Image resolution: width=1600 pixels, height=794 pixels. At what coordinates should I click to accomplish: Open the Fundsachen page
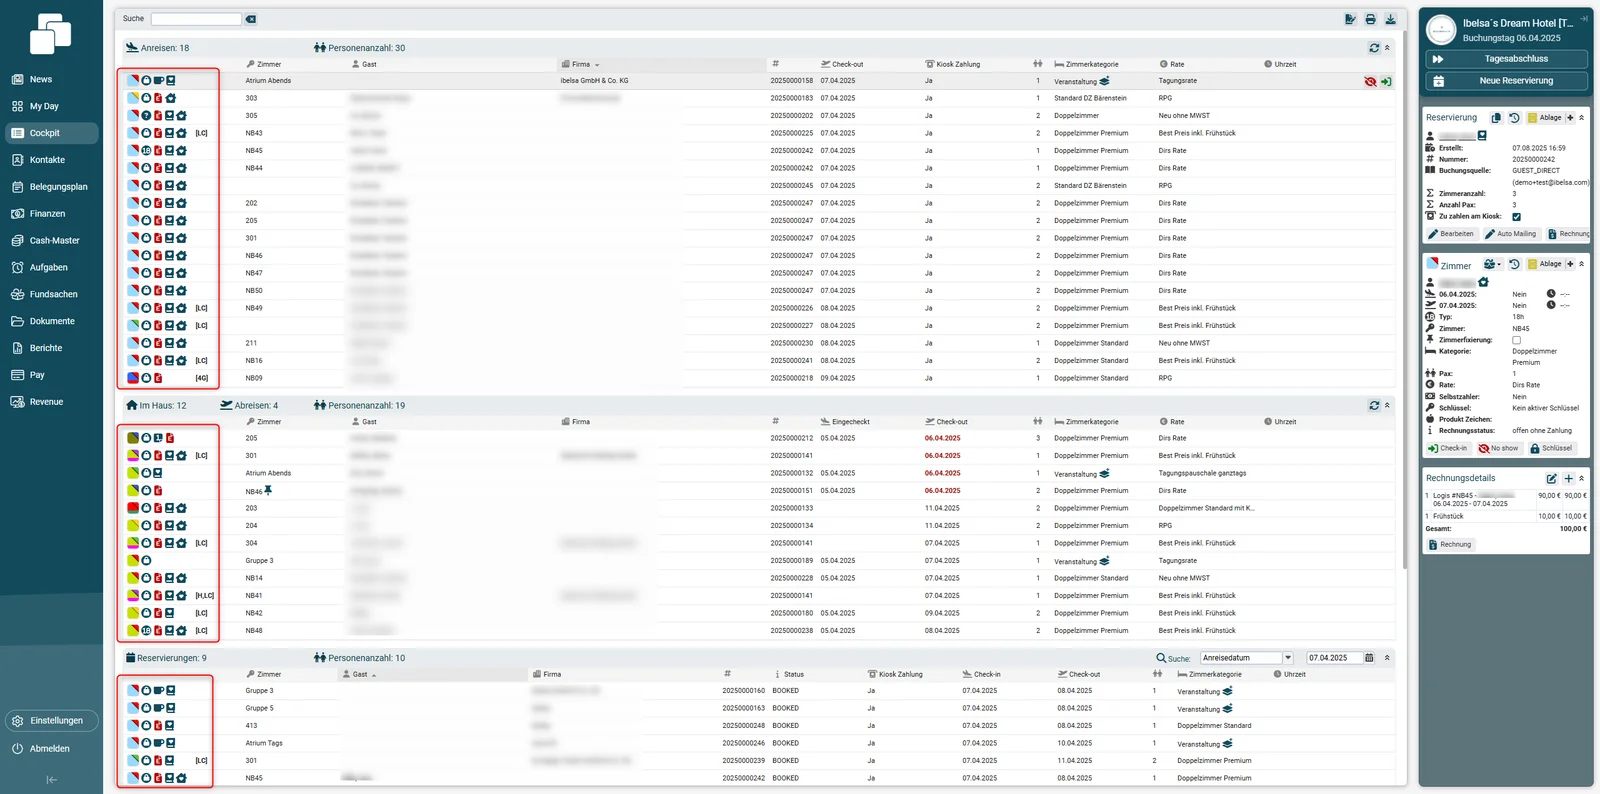click(53, 295)
